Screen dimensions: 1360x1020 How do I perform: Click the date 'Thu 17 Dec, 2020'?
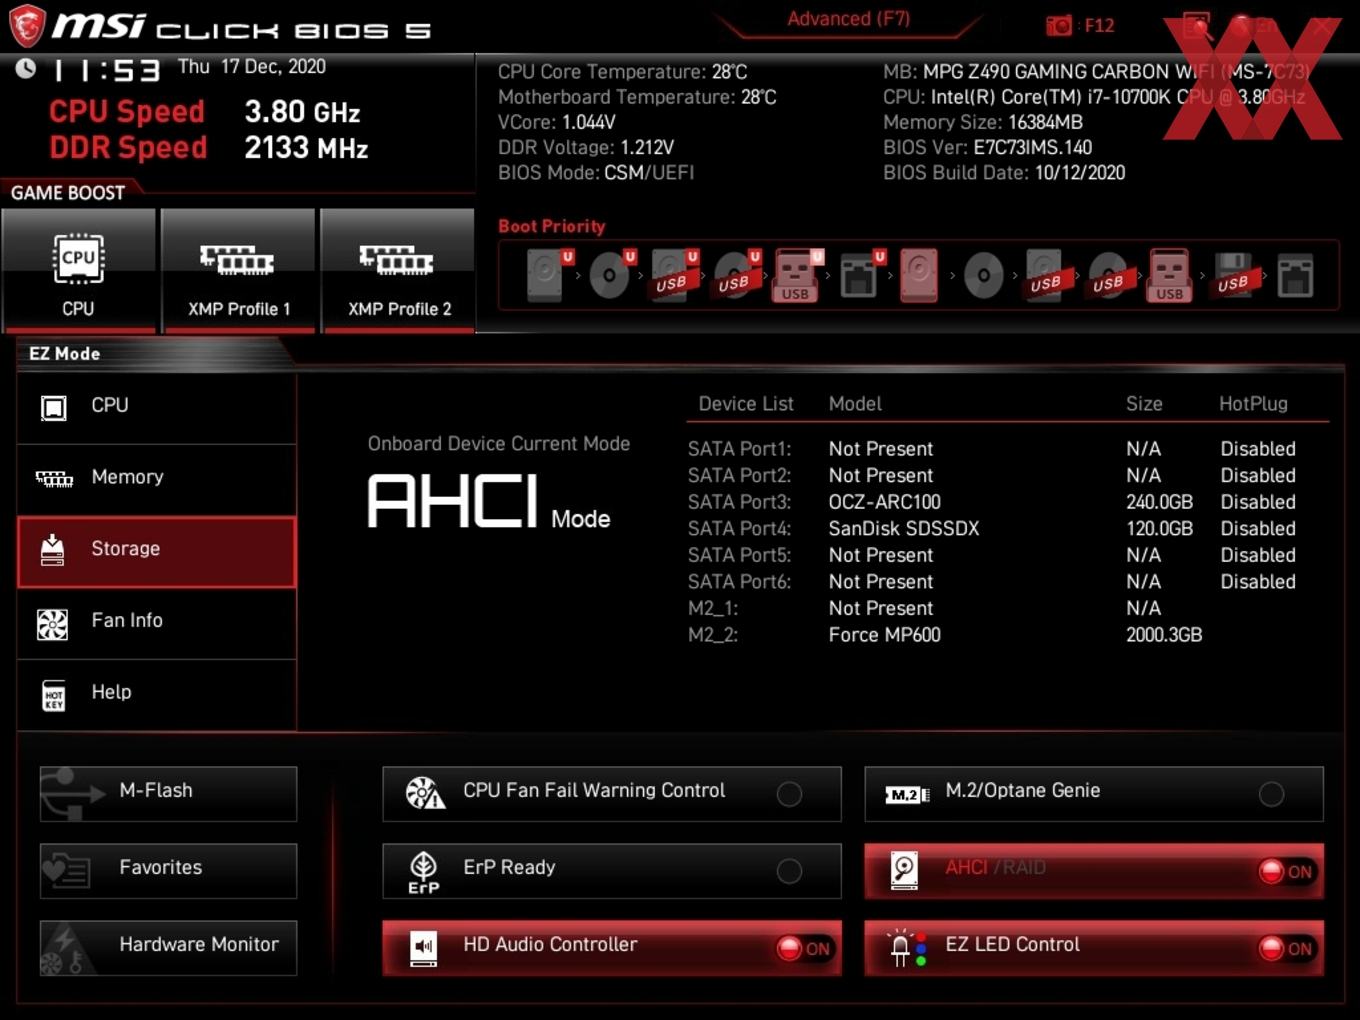point(252,67)
